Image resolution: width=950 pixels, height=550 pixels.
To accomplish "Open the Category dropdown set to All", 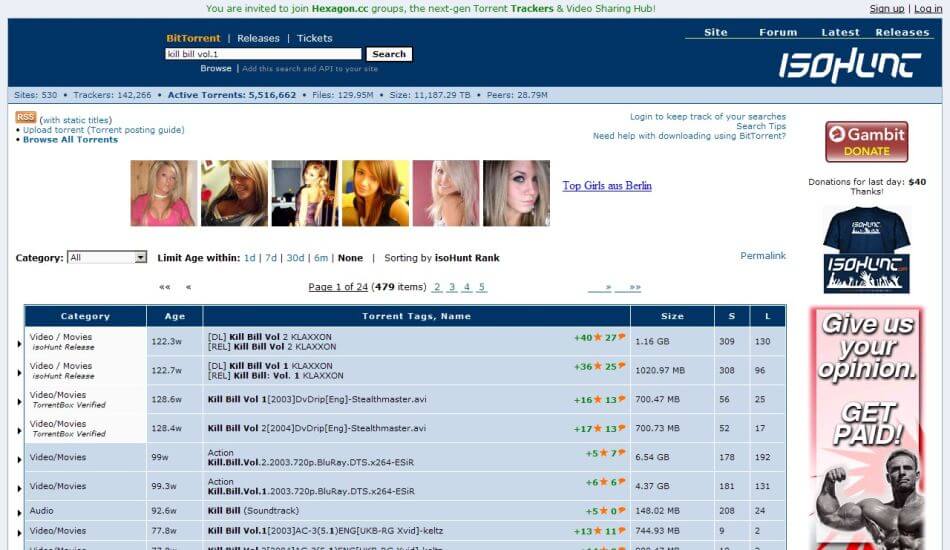I will (107, 258).
